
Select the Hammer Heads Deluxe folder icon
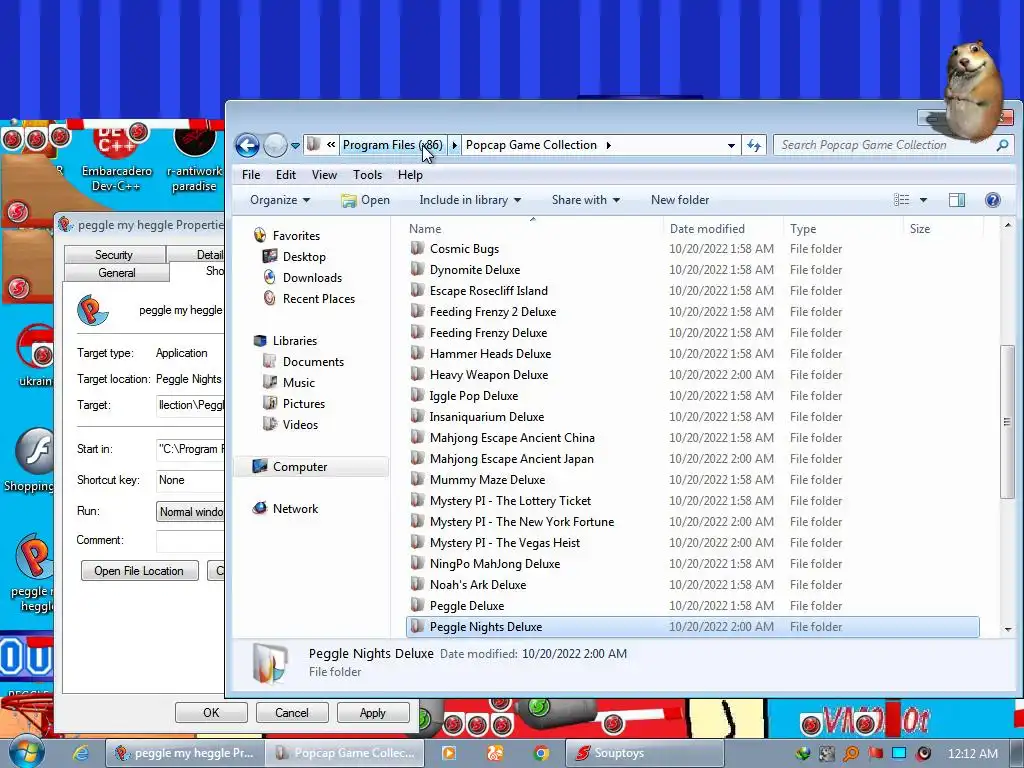tap(417, 353)
